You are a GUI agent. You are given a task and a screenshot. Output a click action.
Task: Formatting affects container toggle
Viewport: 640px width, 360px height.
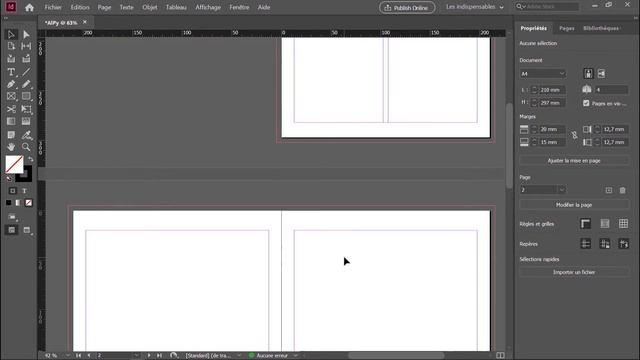coord(13,191)
